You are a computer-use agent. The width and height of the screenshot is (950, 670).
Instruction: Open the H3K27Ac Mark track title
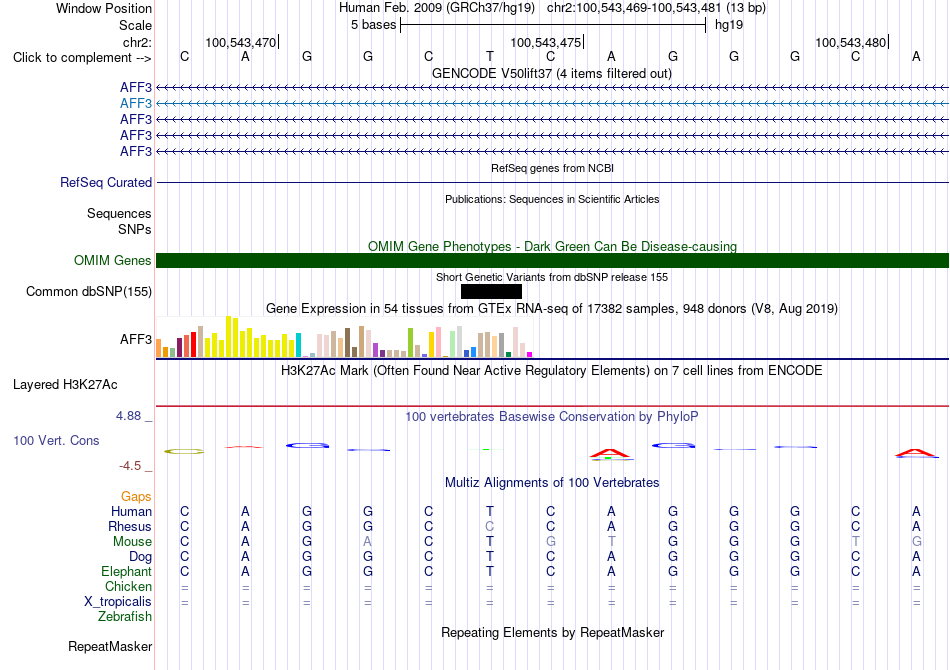tap(552, 371)
